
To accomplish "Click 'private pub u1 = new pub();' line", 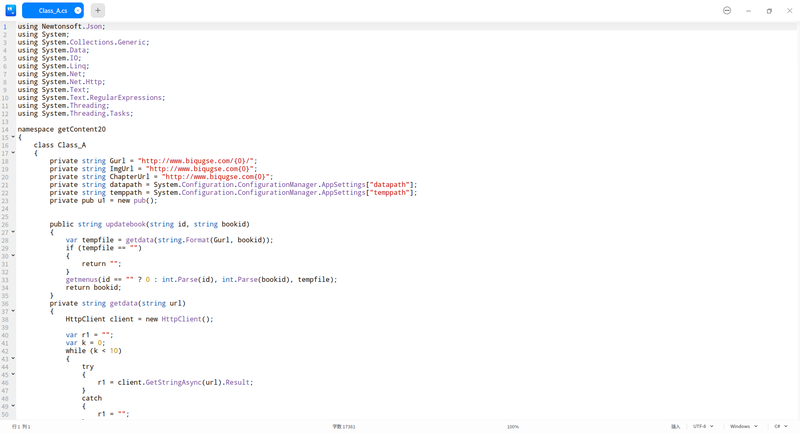I will click(104, 200).
